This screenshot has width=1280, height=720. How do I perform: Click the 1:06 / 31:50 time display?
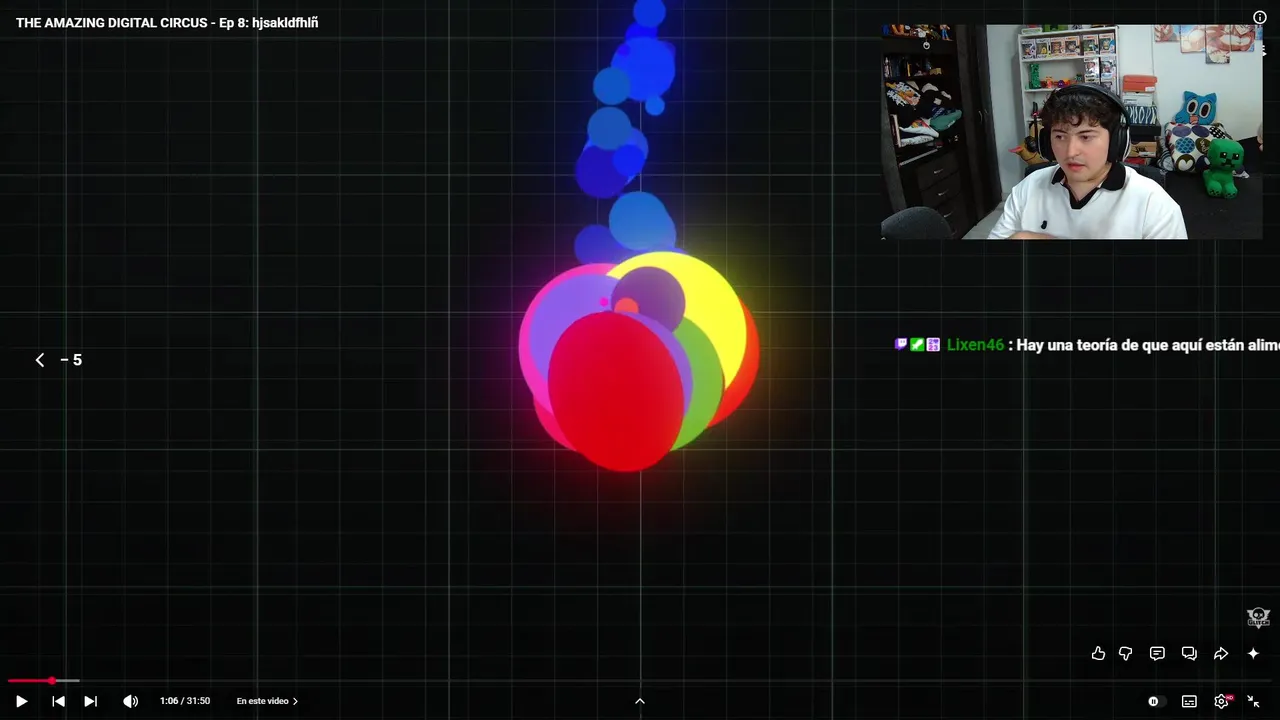[x=185, y=701]
